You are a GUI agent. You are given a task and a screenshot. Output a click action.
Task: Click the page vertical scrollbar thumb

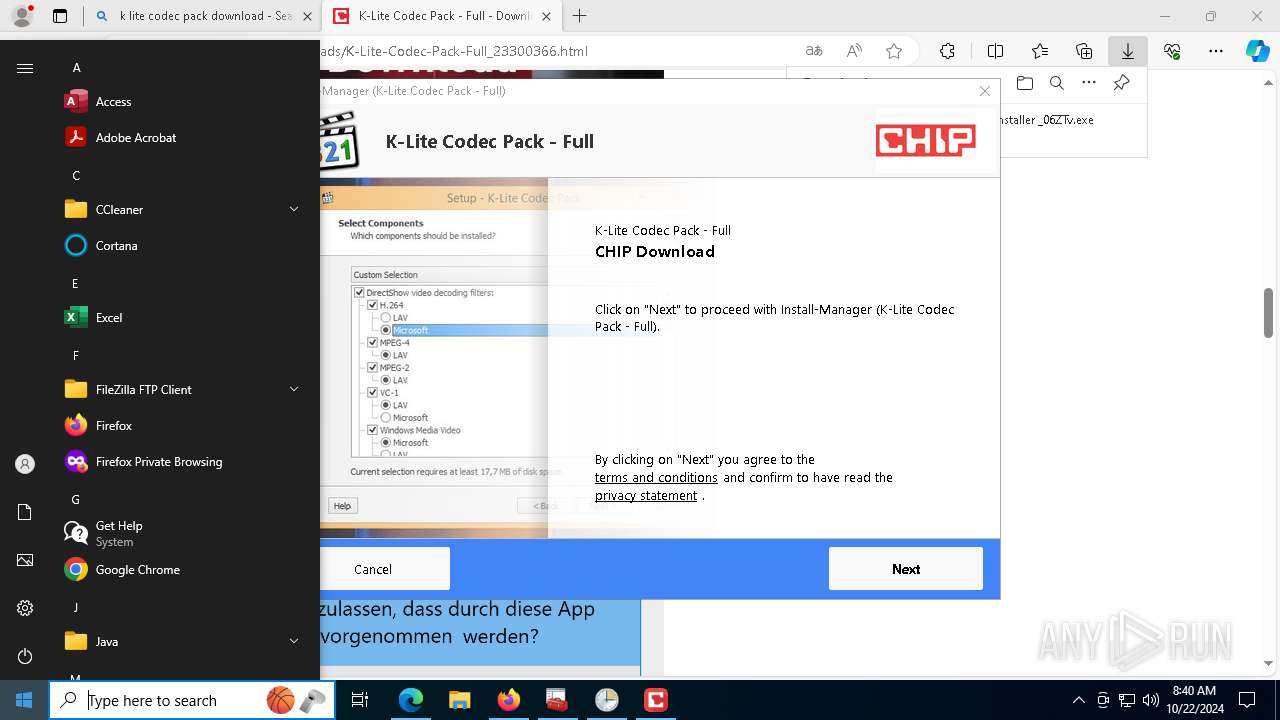pos(1268,313)
